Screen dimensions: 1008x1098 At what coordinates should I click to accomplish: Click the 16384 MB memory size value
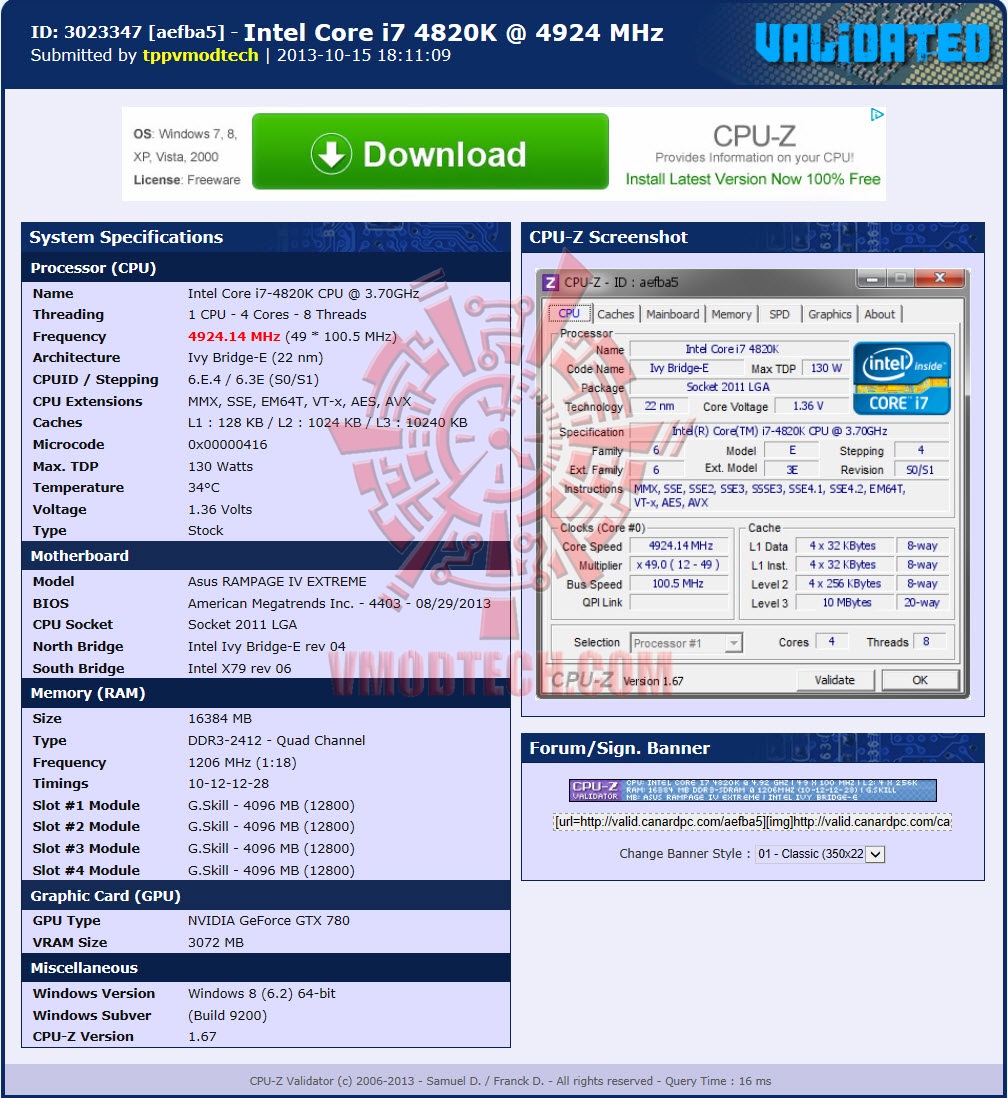pyautogui.click(x=220, y=718)
